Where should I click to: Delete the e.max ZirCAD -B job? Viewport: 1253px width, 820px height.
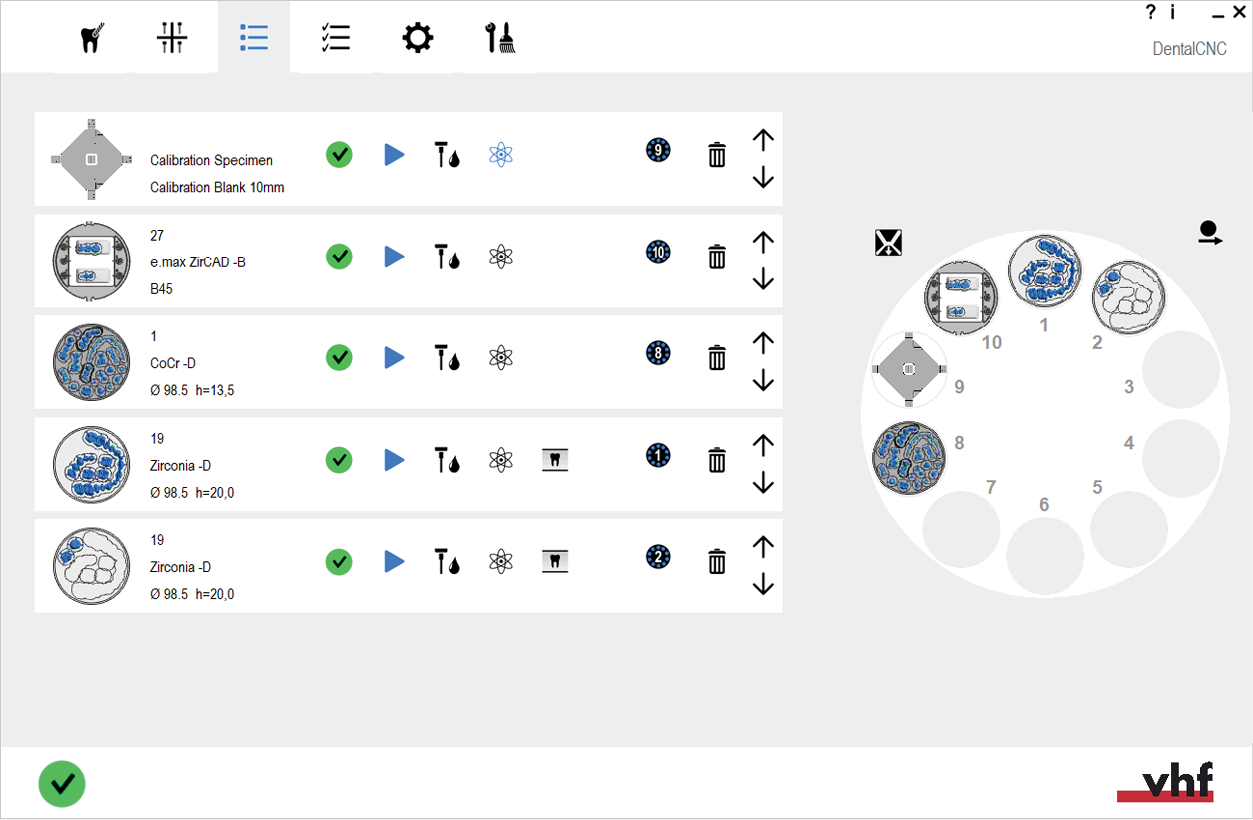tap(717, 257)
